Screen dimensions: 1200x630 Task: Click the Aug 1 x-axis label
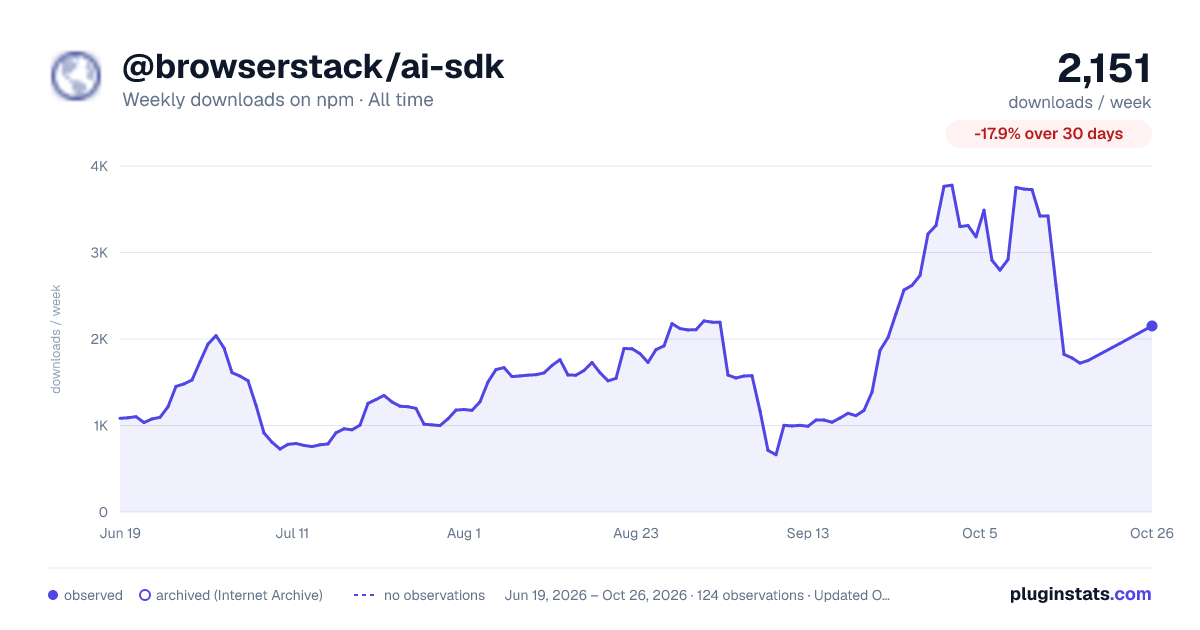pyautogui.click(x=464, y=533)
